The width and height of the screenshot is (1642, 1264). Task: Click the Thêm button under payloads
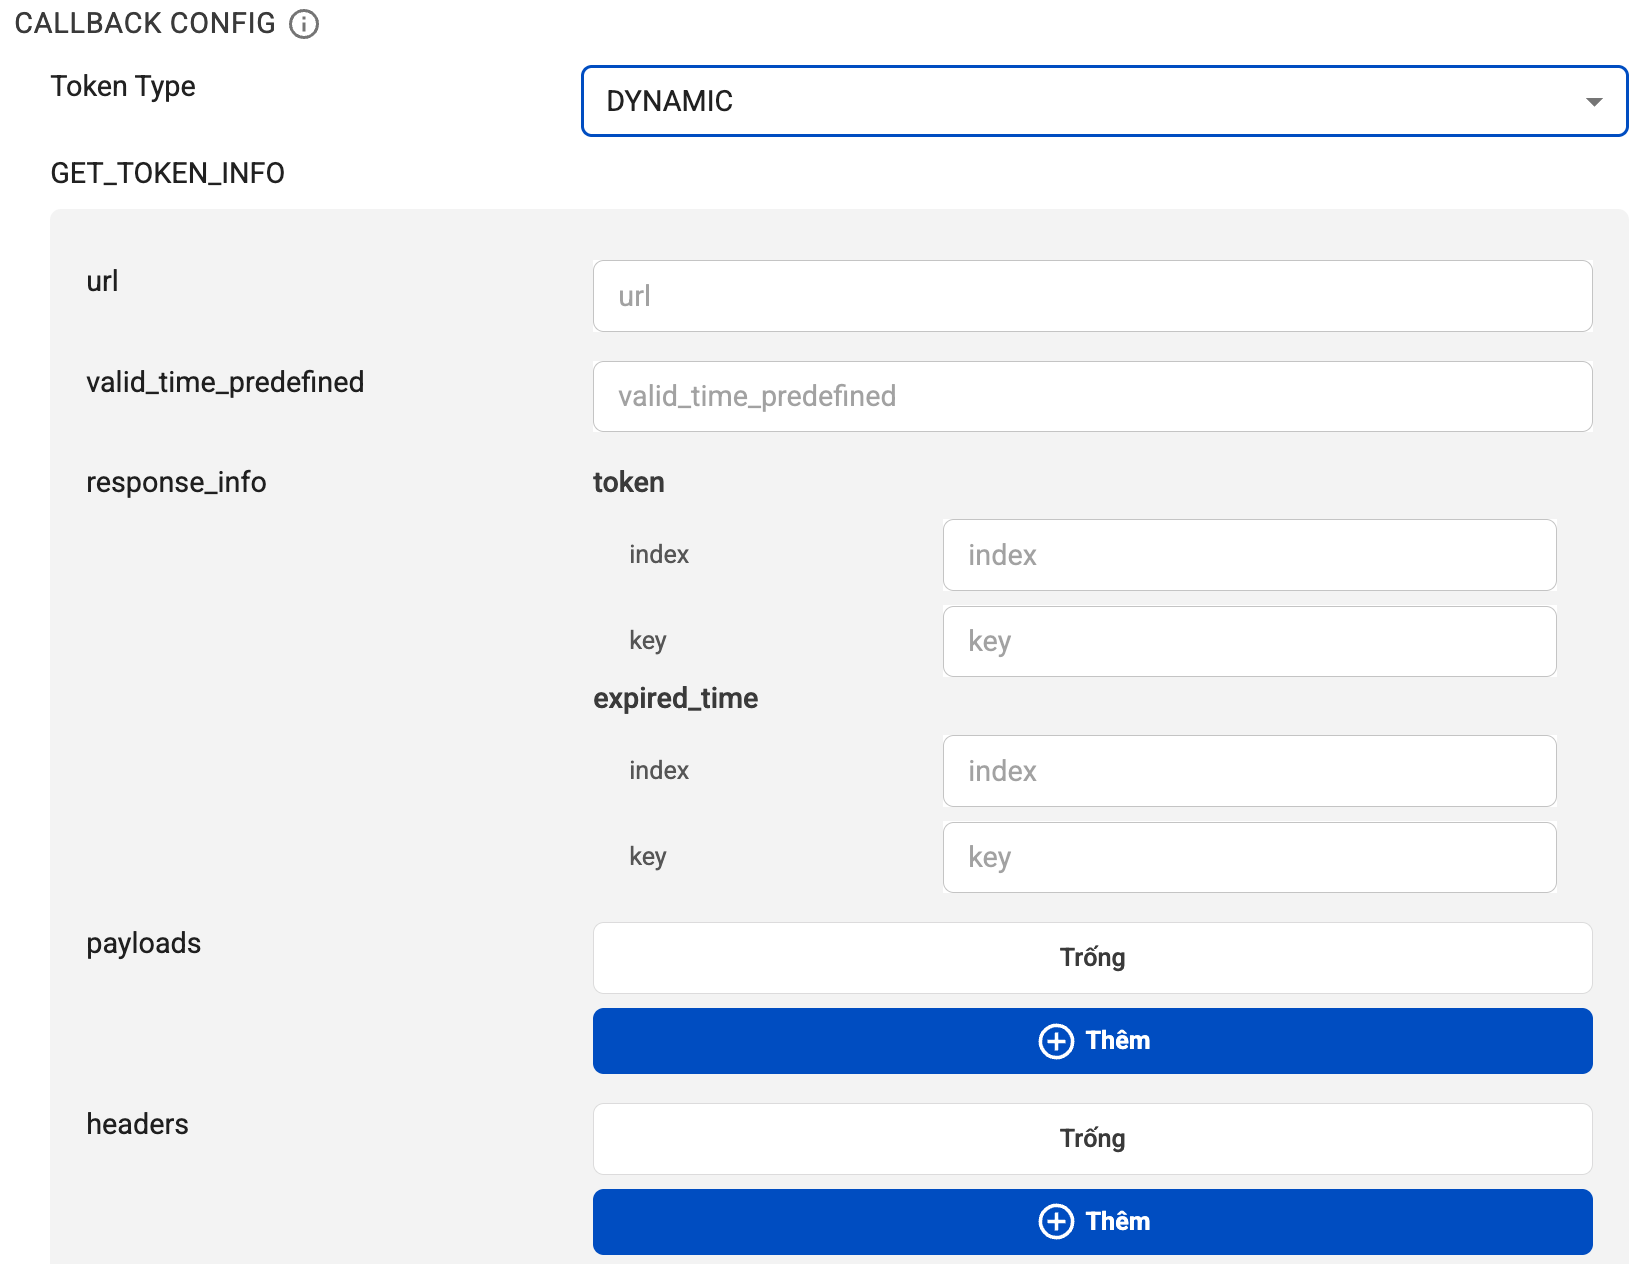point(1092,1041)
